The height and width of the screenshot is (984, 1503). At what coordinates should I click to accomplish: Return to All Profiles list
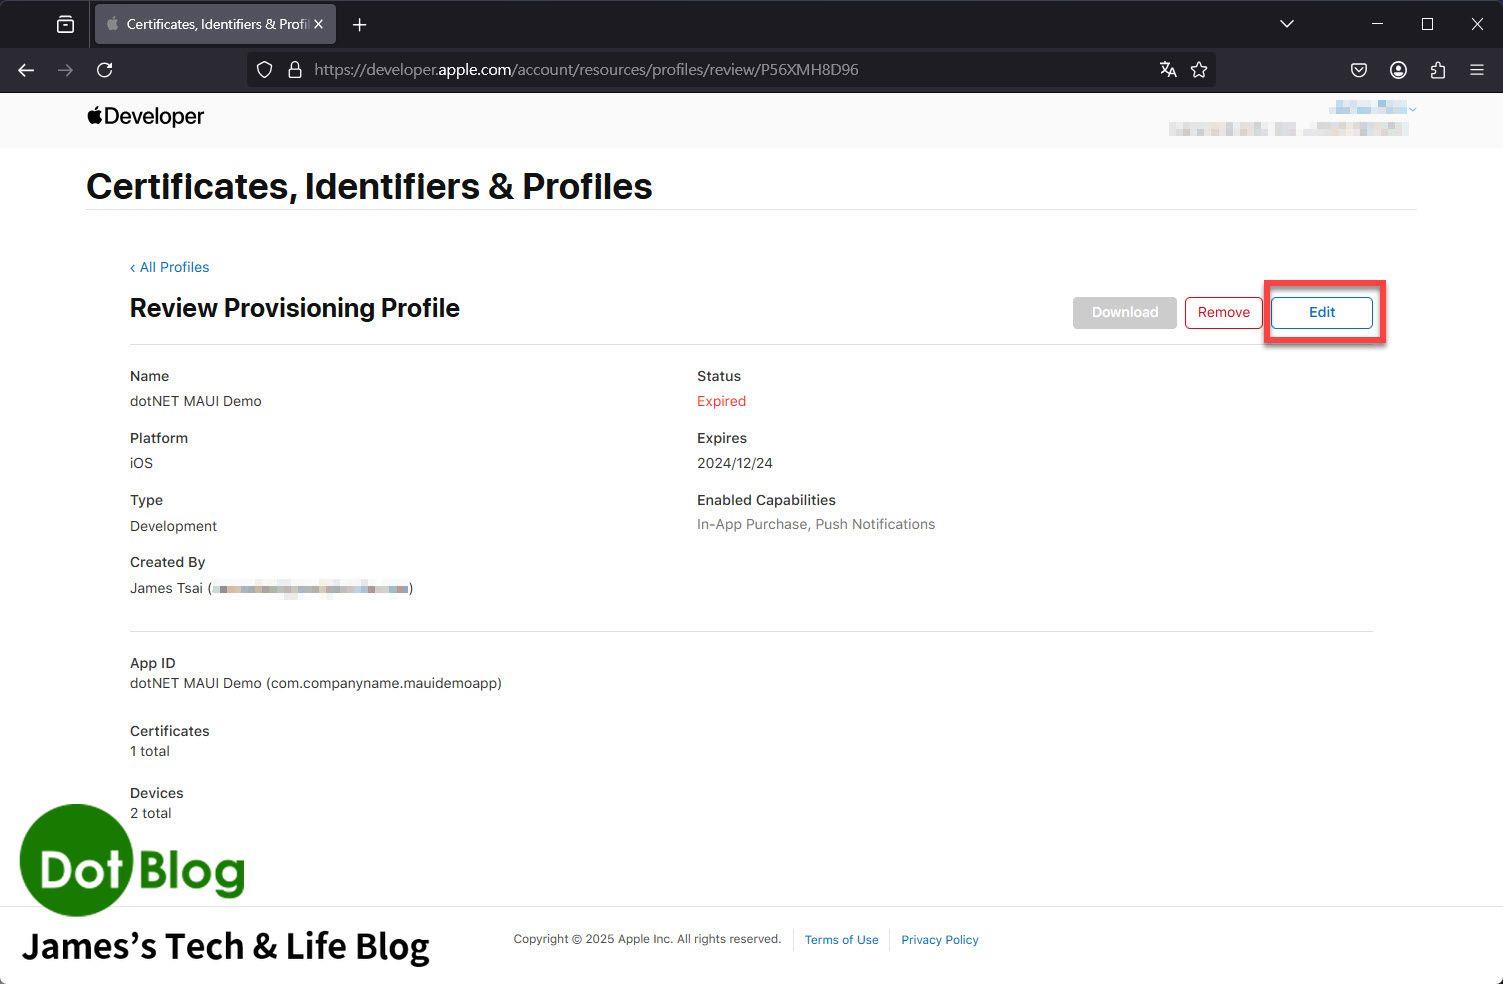[170, 267]
